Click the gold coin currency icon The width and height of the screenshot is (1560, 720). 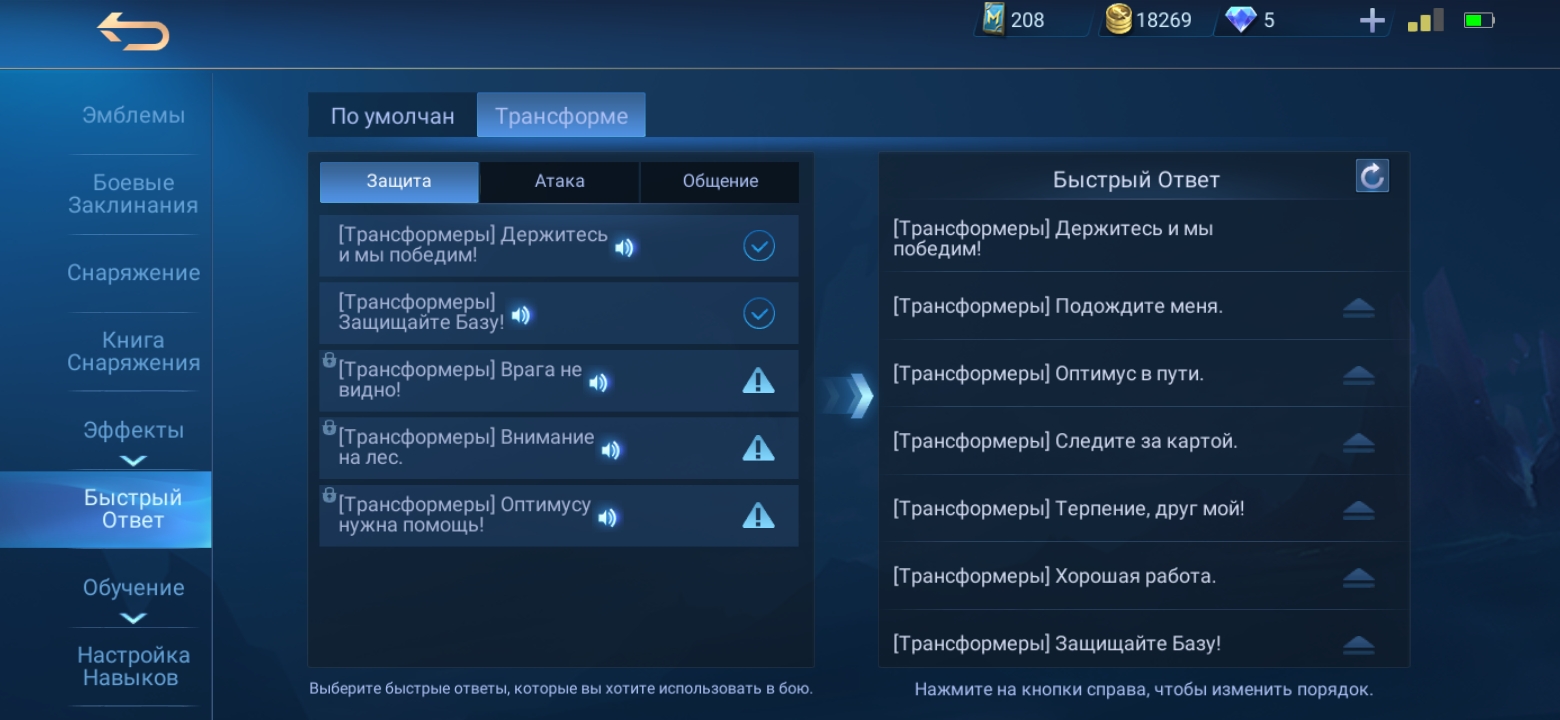click(1119, 20)
